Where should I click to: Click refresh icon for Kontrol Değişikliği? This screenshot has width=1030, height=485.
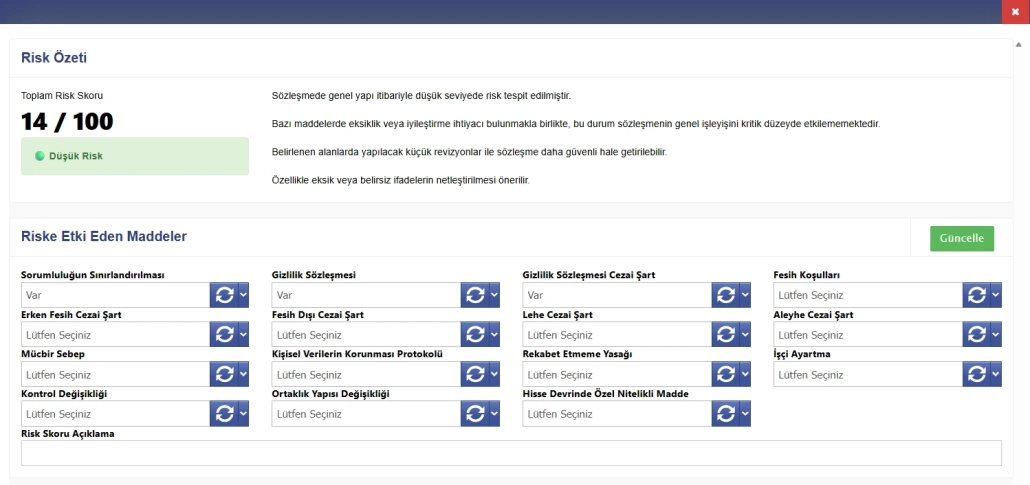coord(224,414)
